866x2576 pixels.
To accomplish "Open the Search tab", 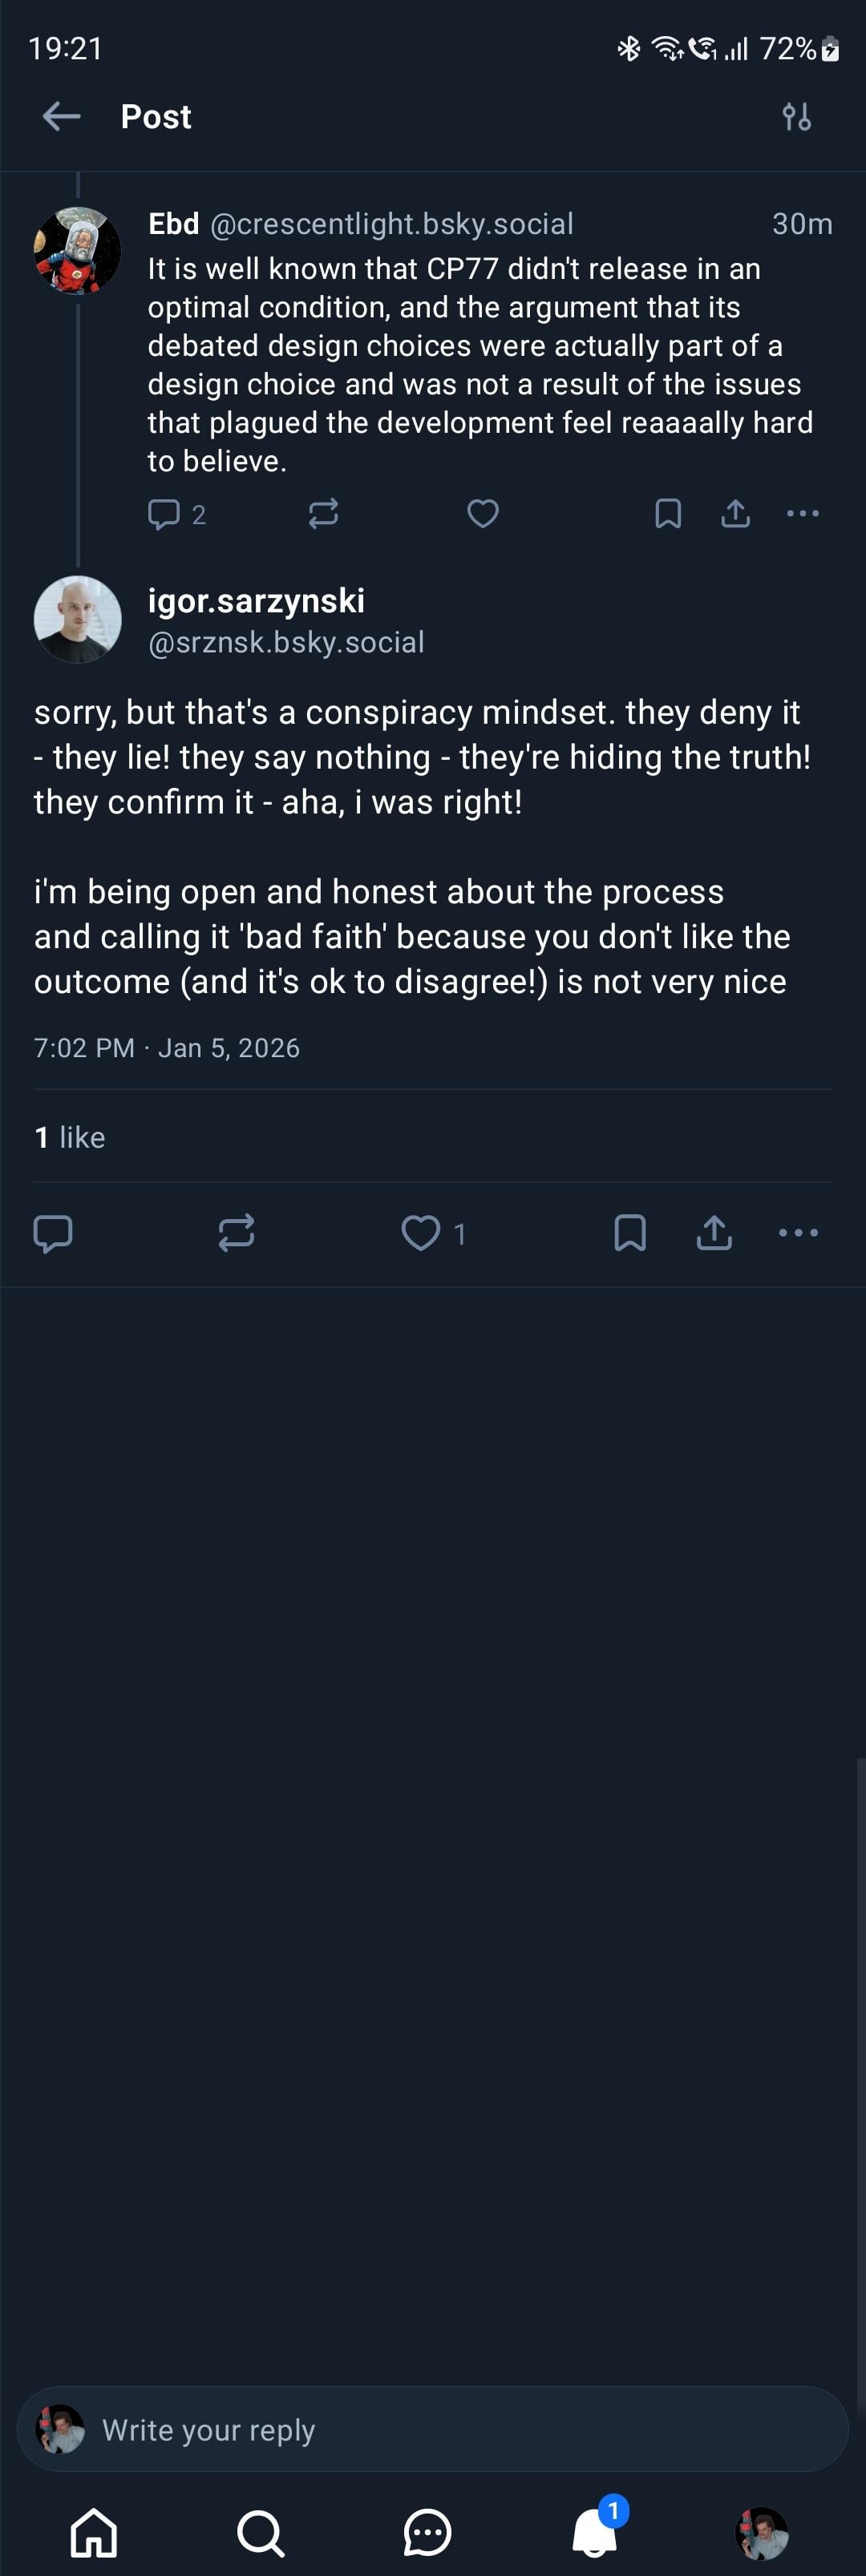I will (261, 2533).
